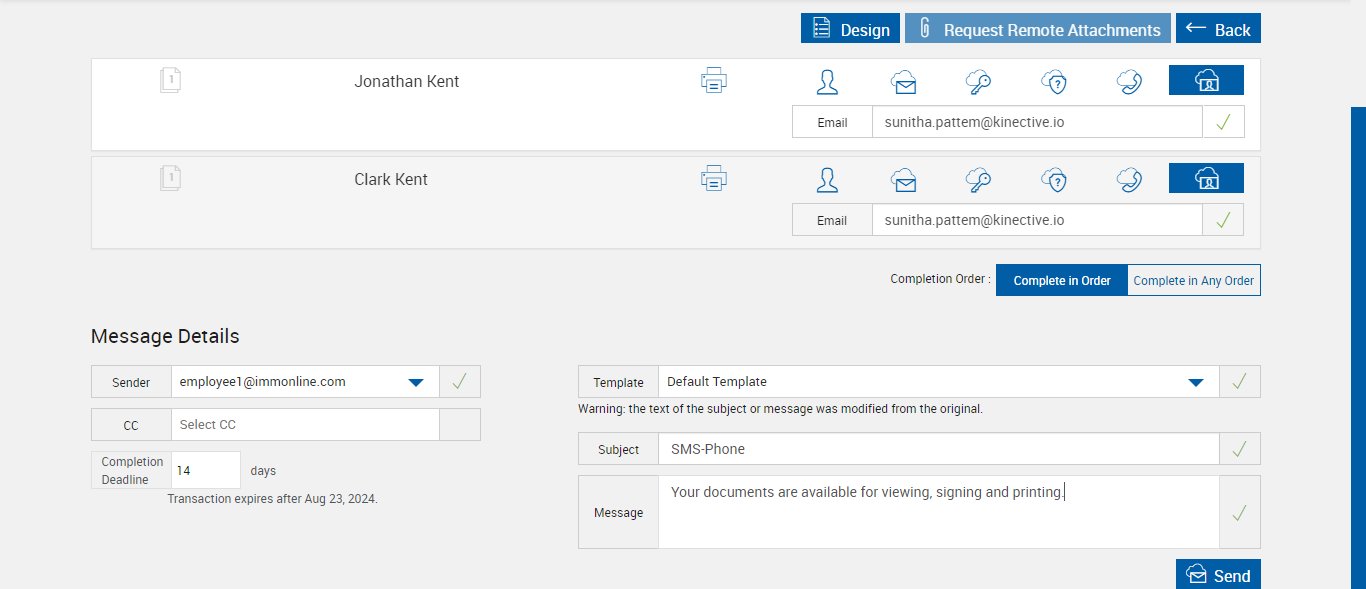Open the Sender email dropdown
This screenshot has width=1366, height=589.
416,382
